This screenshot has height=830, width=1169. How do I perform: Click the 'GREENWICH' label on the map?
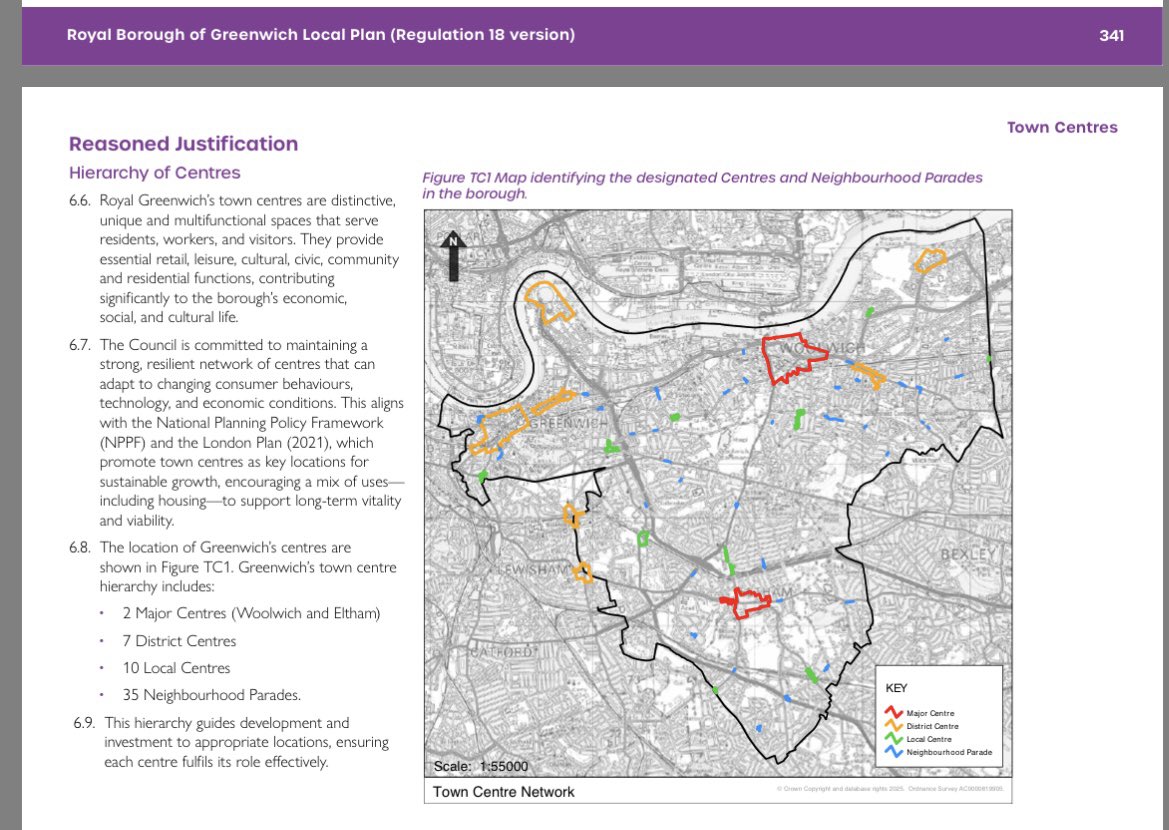pos(567,423)
